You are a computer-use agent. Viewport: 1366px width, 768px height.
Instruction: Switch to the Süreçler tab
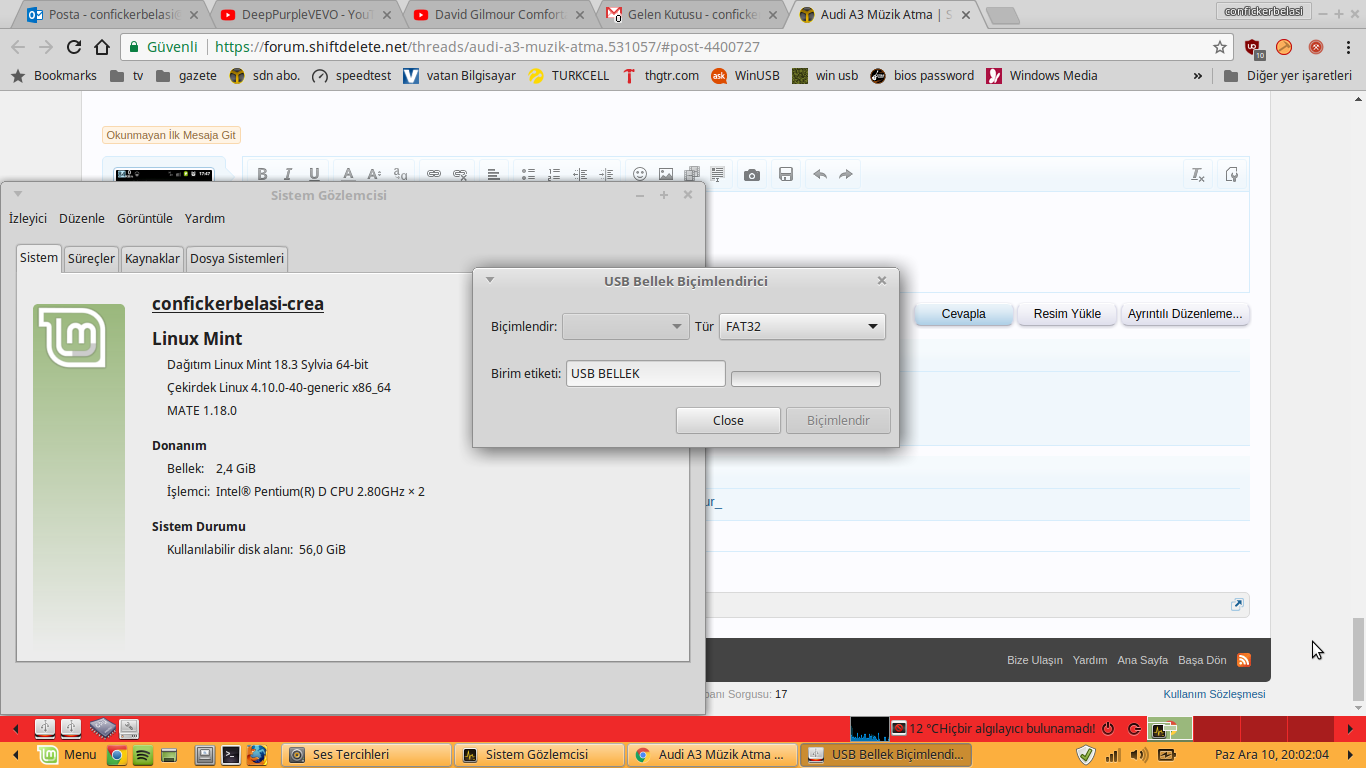click(91, 259)
